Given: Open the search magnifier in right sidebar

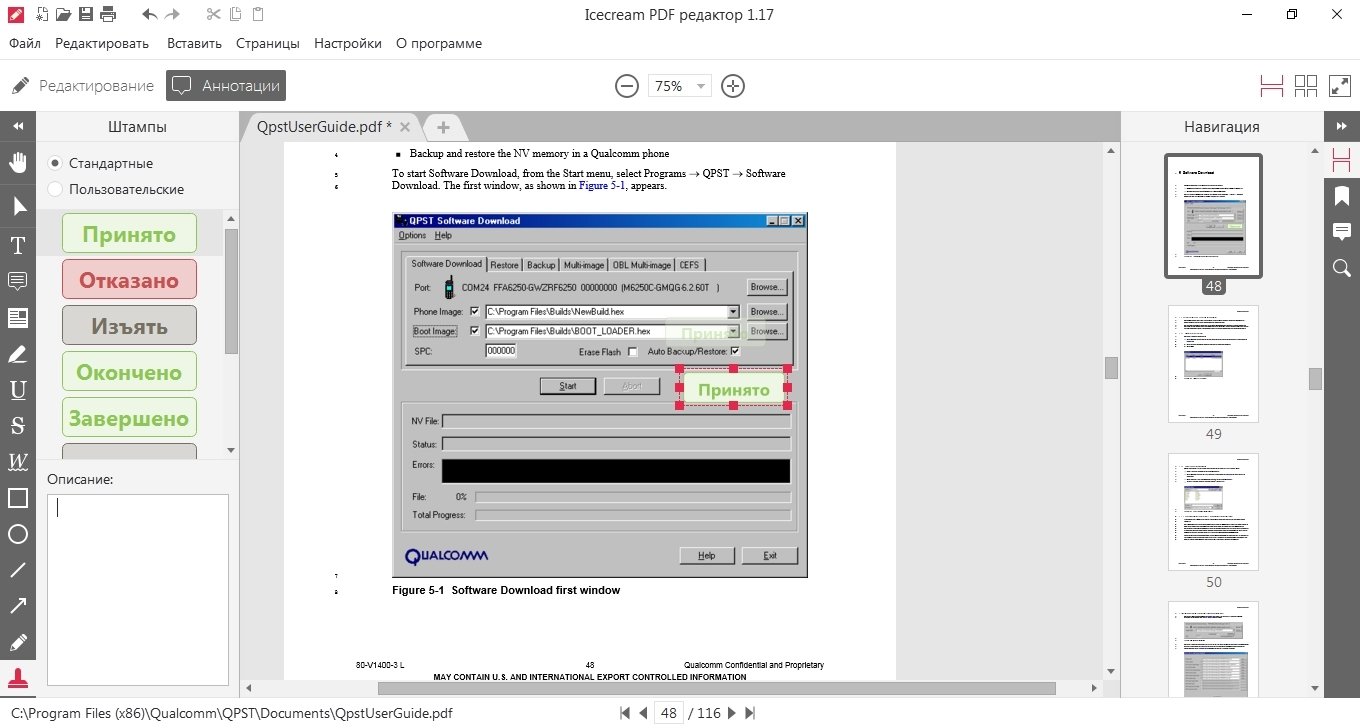Looking at the screenshot, I should tap(1342, 268).
